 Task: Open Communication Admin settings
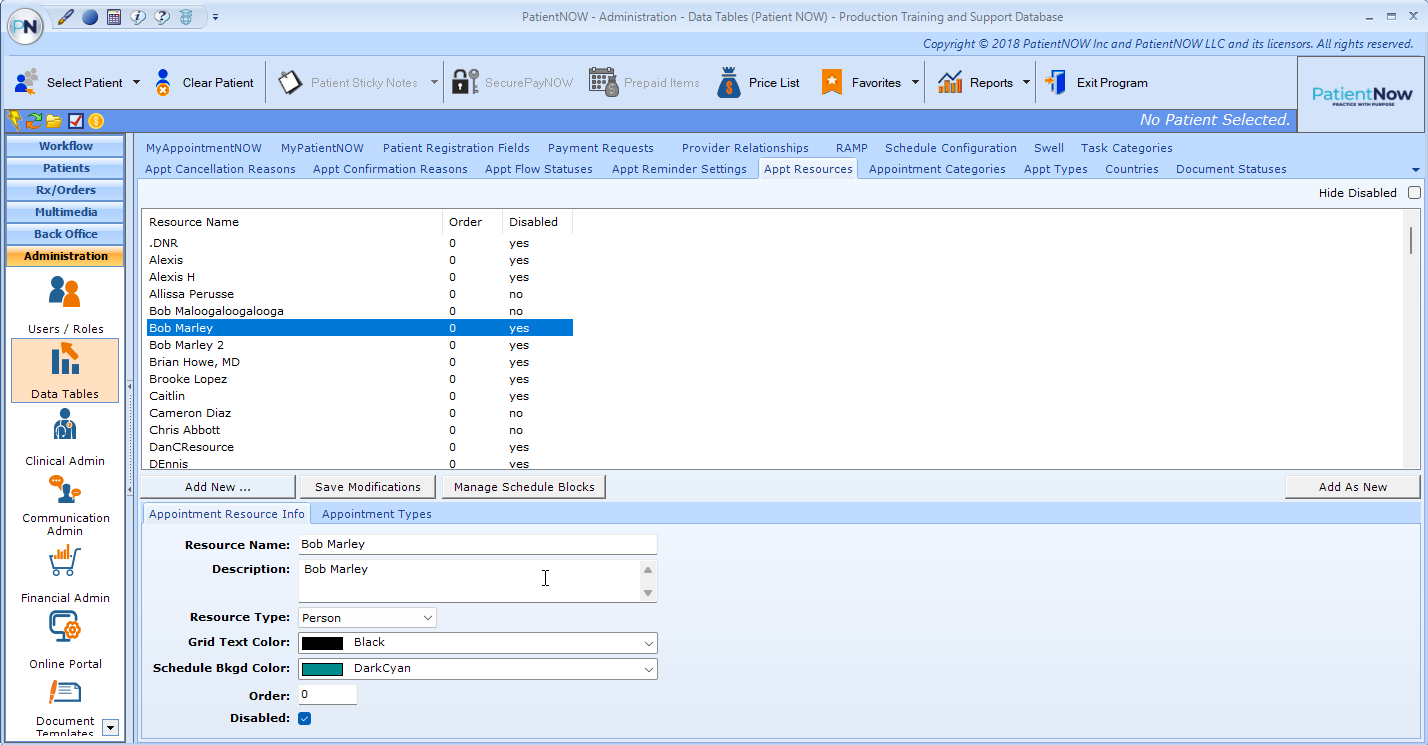pyautogui.click(x=65, y=493)
